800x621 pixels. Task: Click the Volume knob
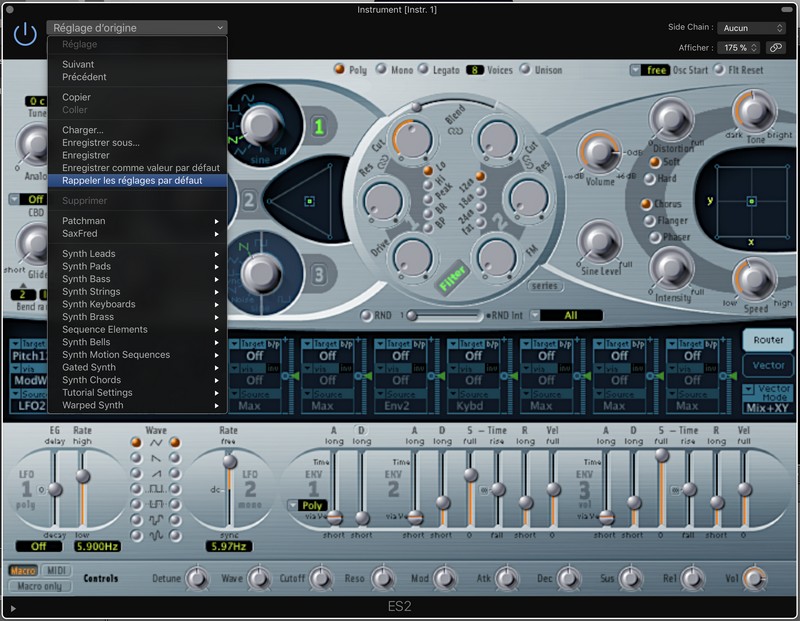pyautogui.click(x=599, y=154)
